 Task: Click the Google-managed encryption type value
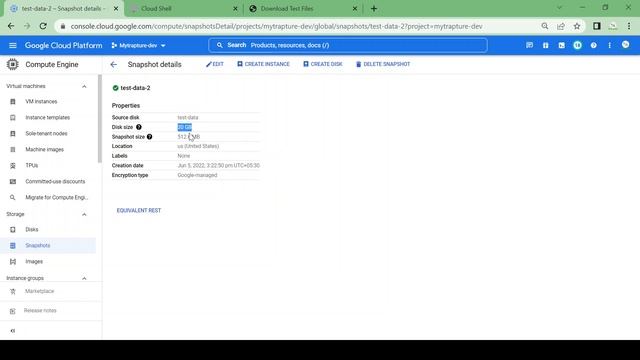197,175
